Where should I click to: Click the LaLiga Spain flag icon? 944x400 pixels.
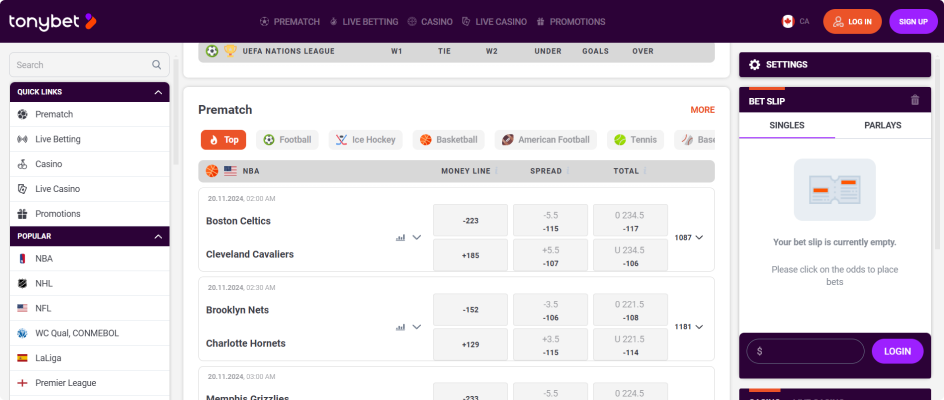click(22, 358)
